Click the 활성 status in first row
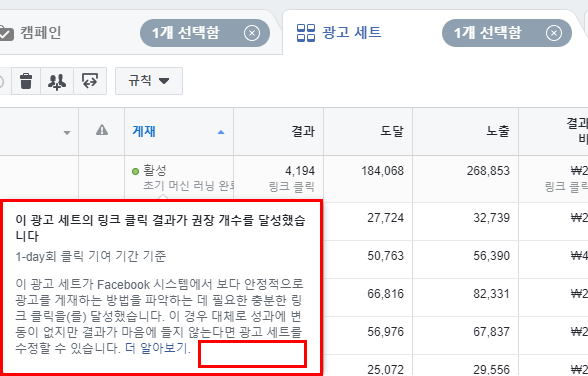This screenshot has width=588, height=376. pyautogui.click(x=154, y=171)
